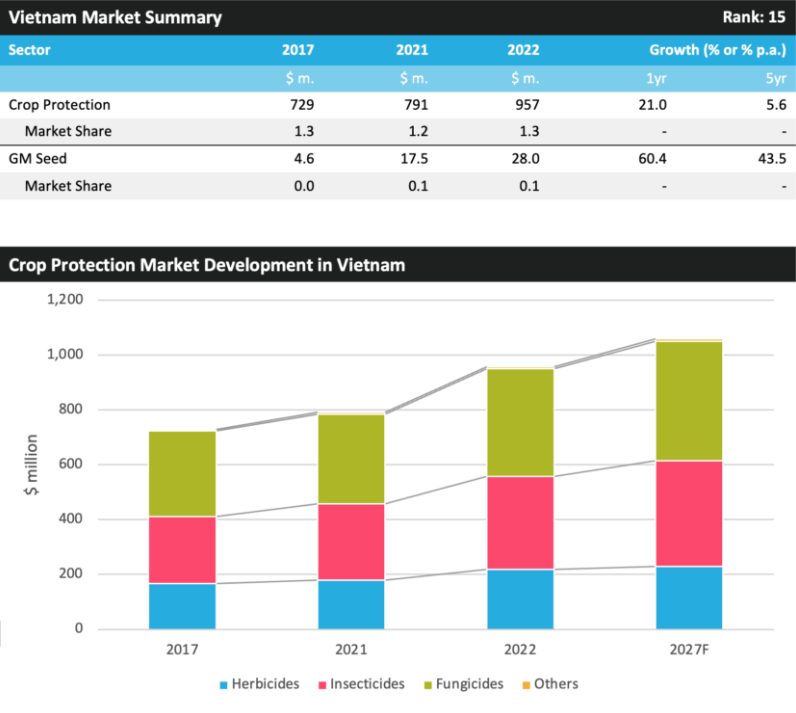Select the 2017 Herbicides bar segment

pyautogui.click(x=182, y=606)
